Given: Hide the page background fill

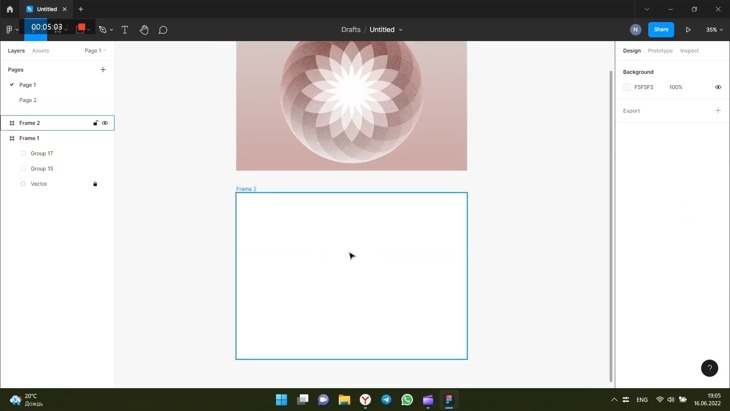Looking at the screenshot, I should pos(718,87).
